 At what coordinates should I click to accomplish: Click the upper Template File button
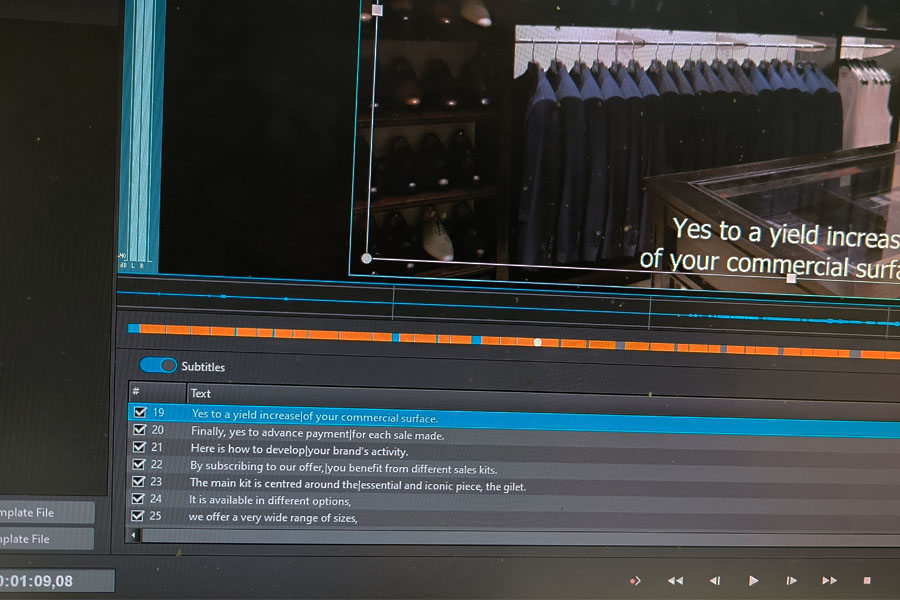pos(46,512)
